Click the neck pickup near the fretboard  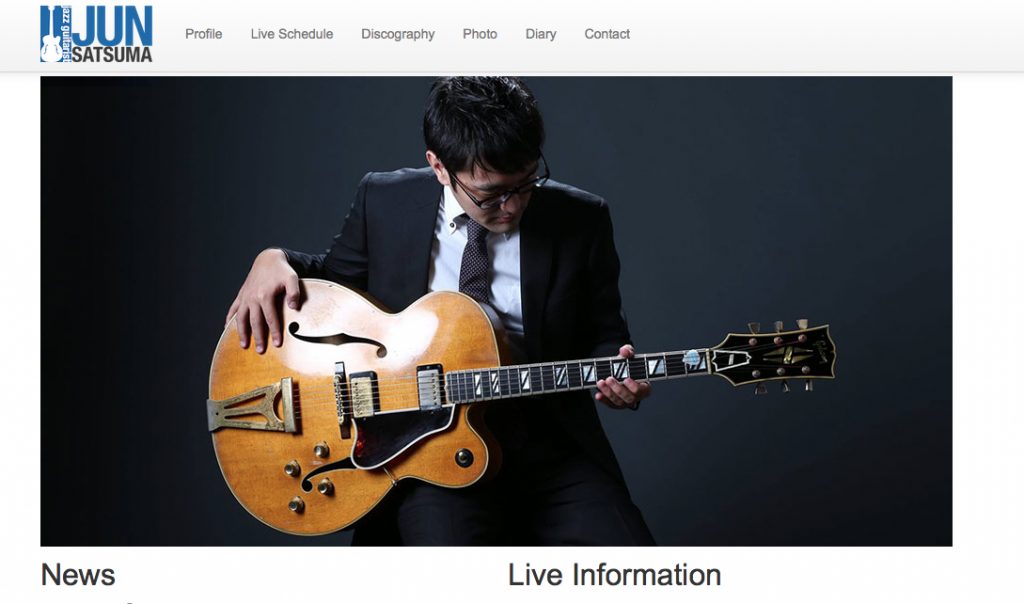point(430,388)
